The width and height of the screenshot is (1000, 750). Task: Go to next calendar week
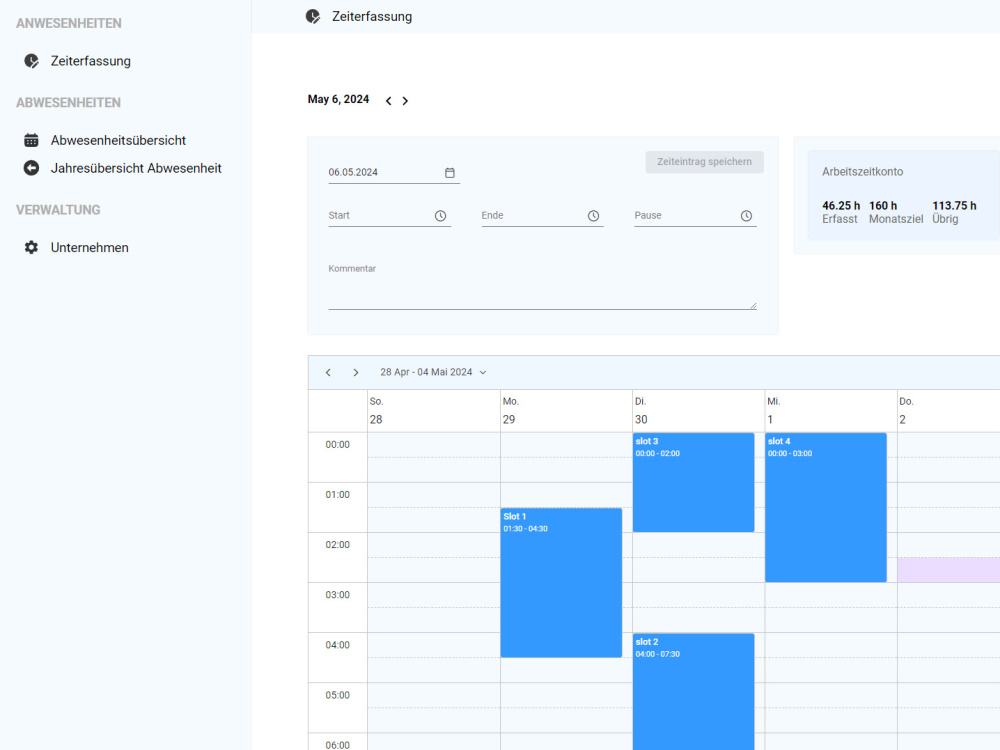tap(356, 372)
